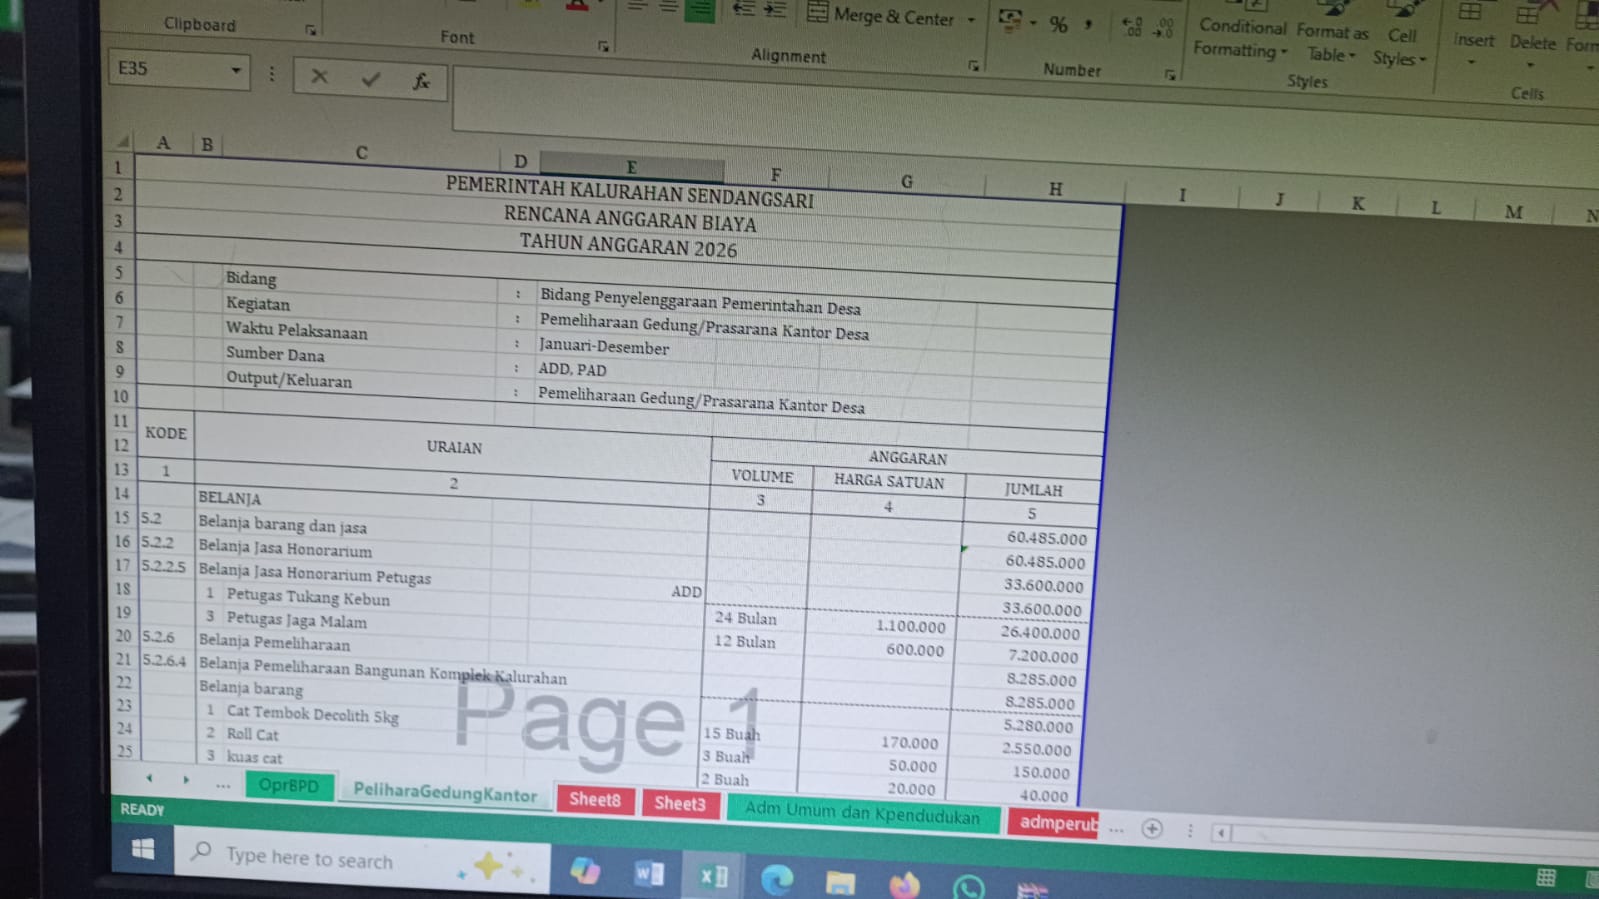Expand the Clipboard group dialog launcher
The width and height of the screenshot is (1599, 899).
311,31
